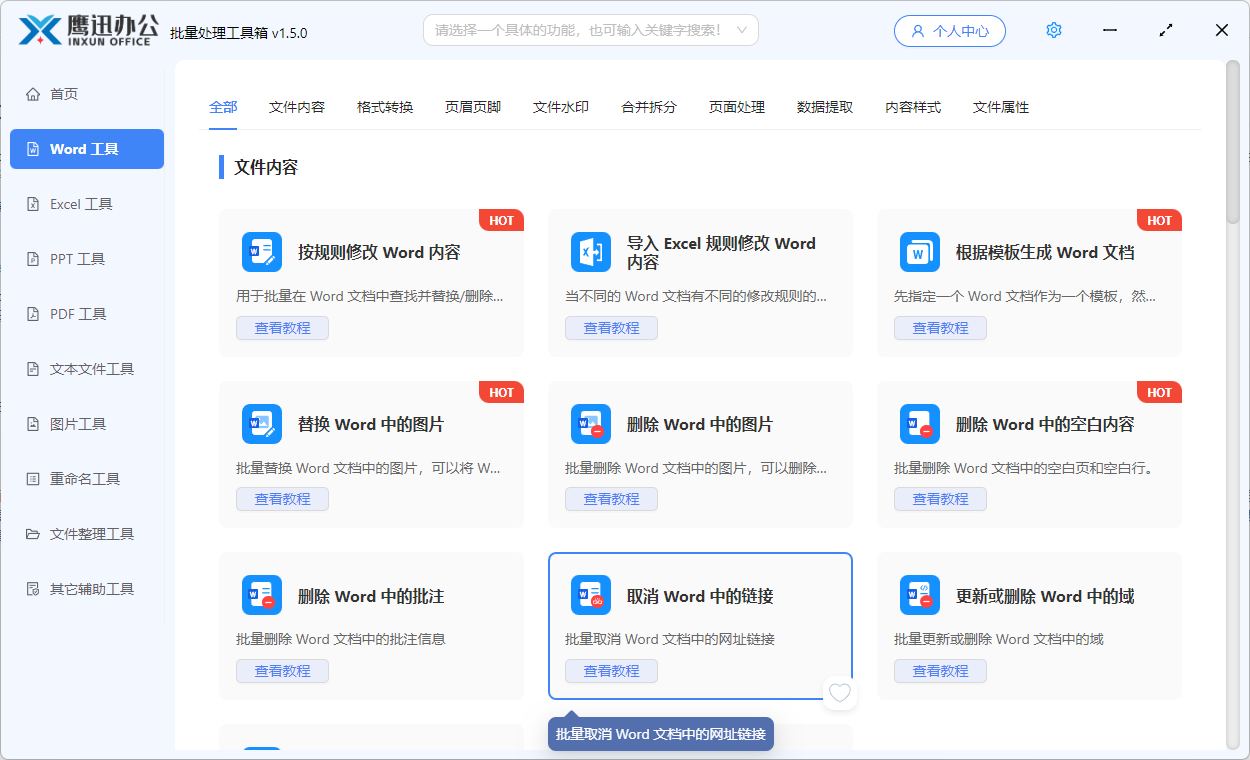Select the 替换 Word 中的图片 tool icon

[262, 424]
